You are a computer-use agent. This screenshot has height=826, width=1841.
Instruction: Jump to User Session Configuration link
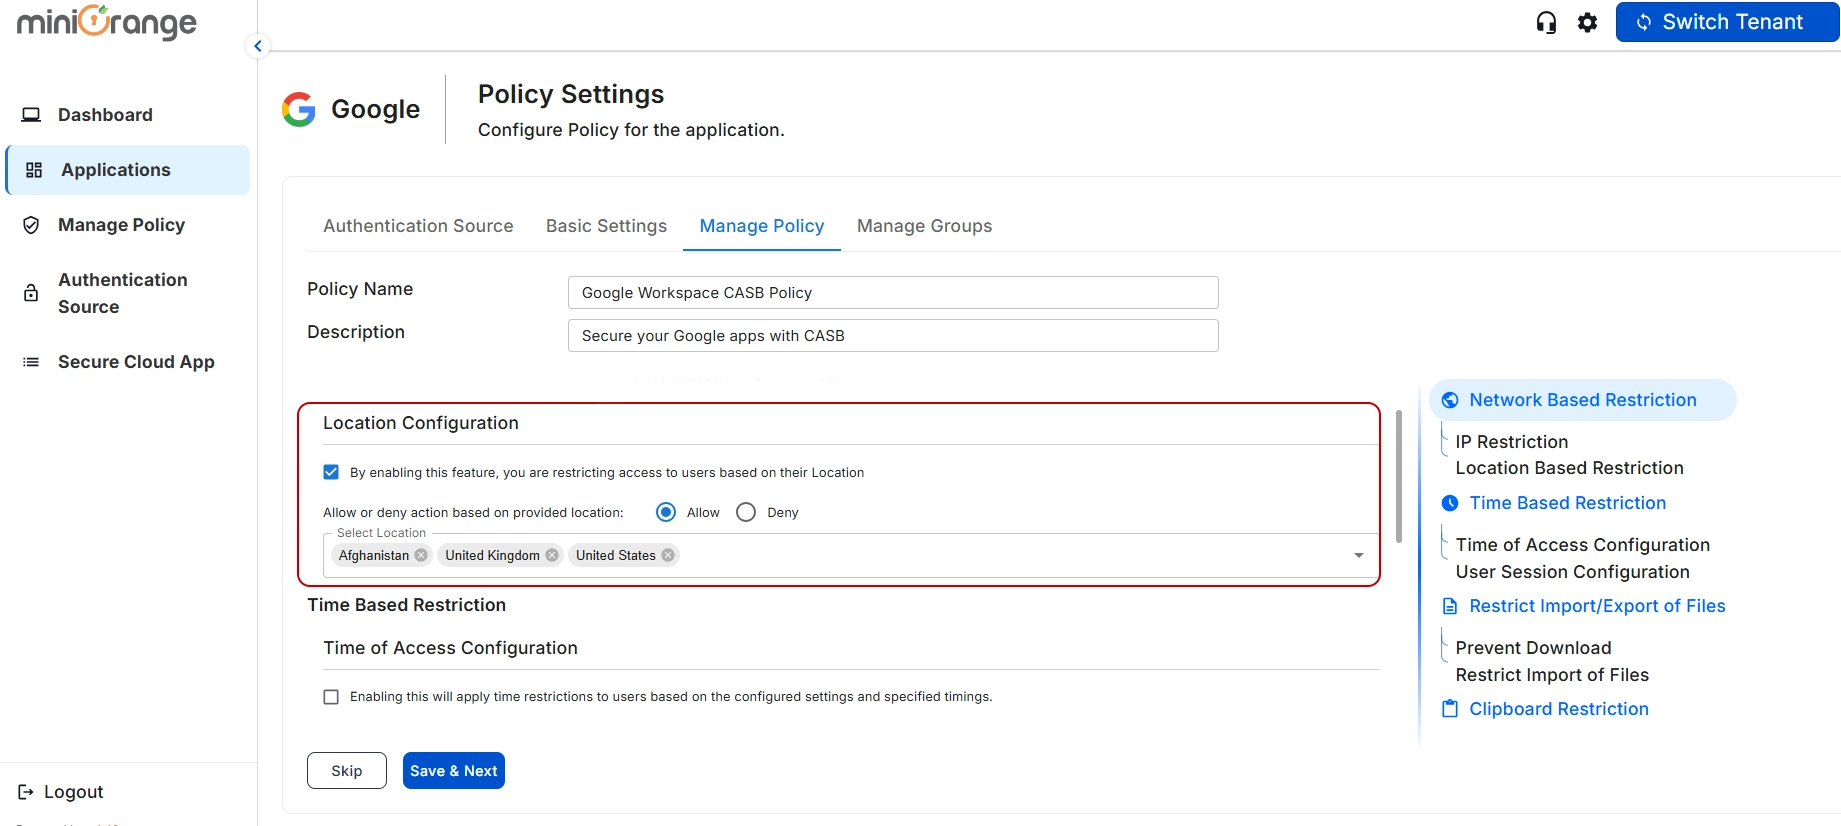(x=1573, y=572)
